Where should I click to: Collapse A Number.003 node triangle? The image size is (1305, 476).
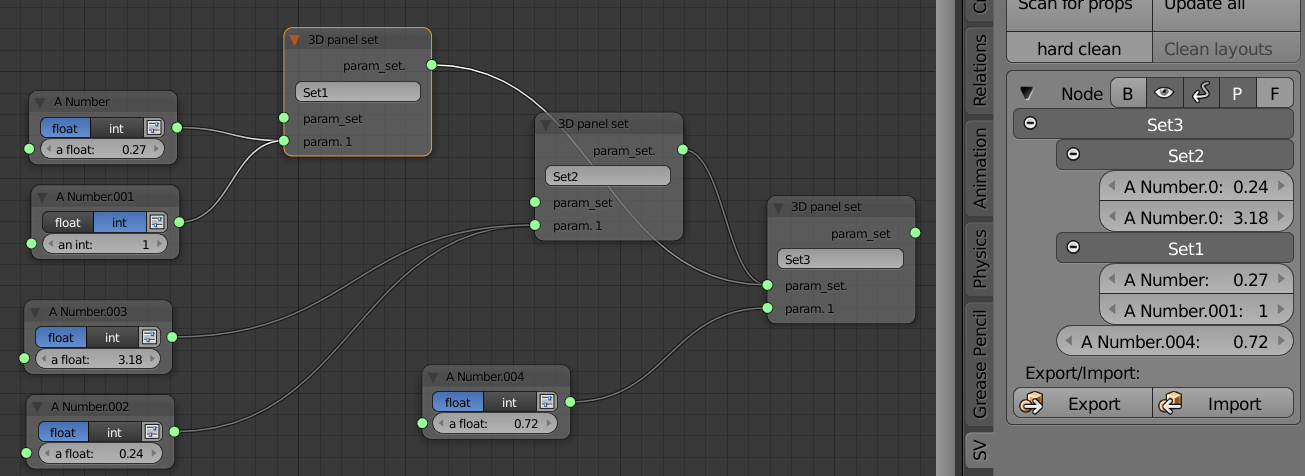[x=36, y=312]
